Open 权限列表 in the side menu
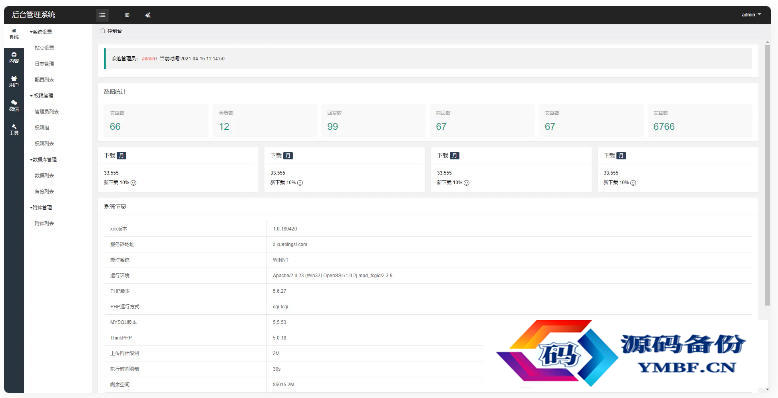The image size is (778, 398). click(44, 143)
